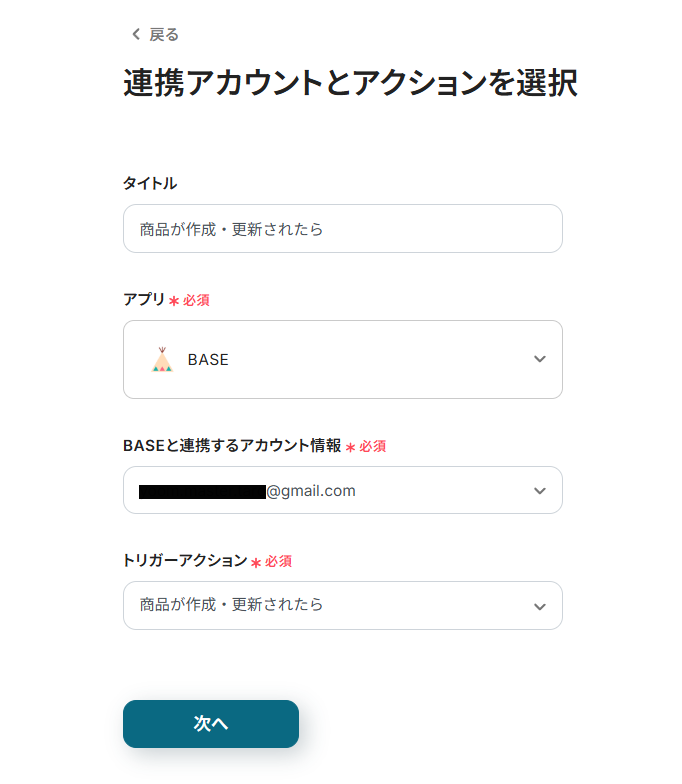
Task: Click the BASEと連携するアカウント情報 label
Action: [232, 446]
